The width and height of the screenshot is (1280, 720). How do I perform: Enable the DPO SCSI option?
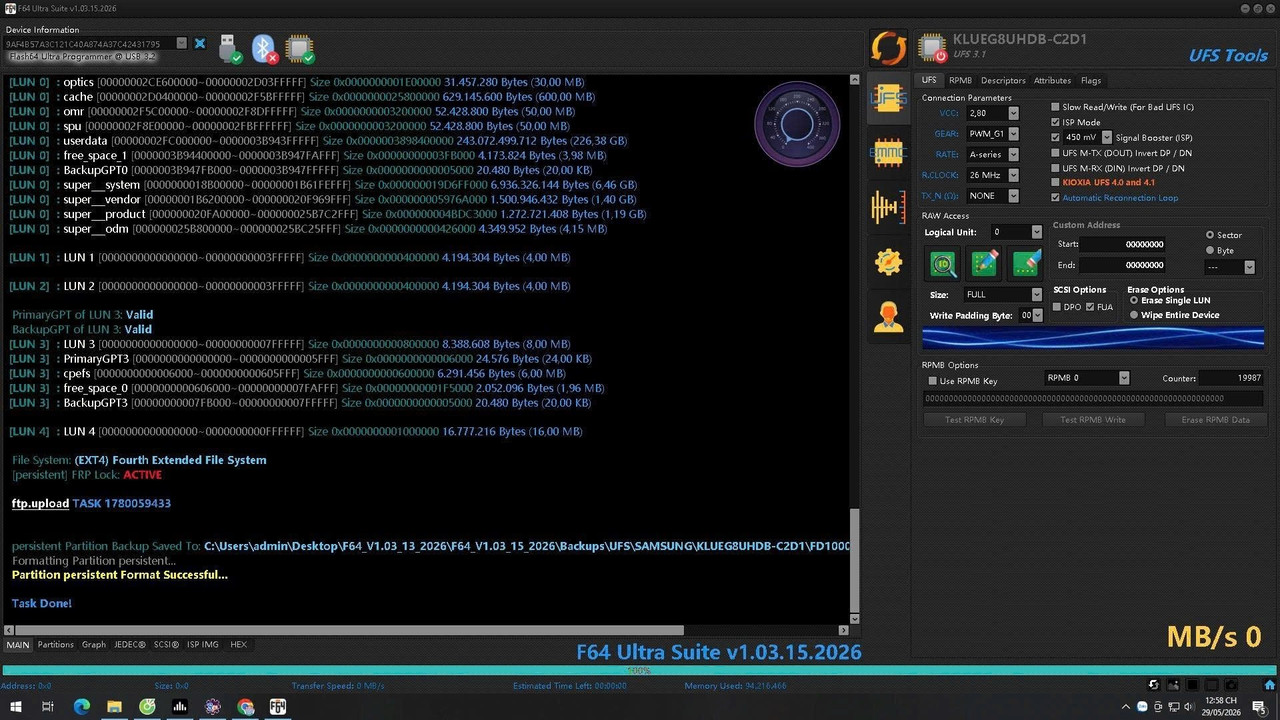coord(1058,307)
